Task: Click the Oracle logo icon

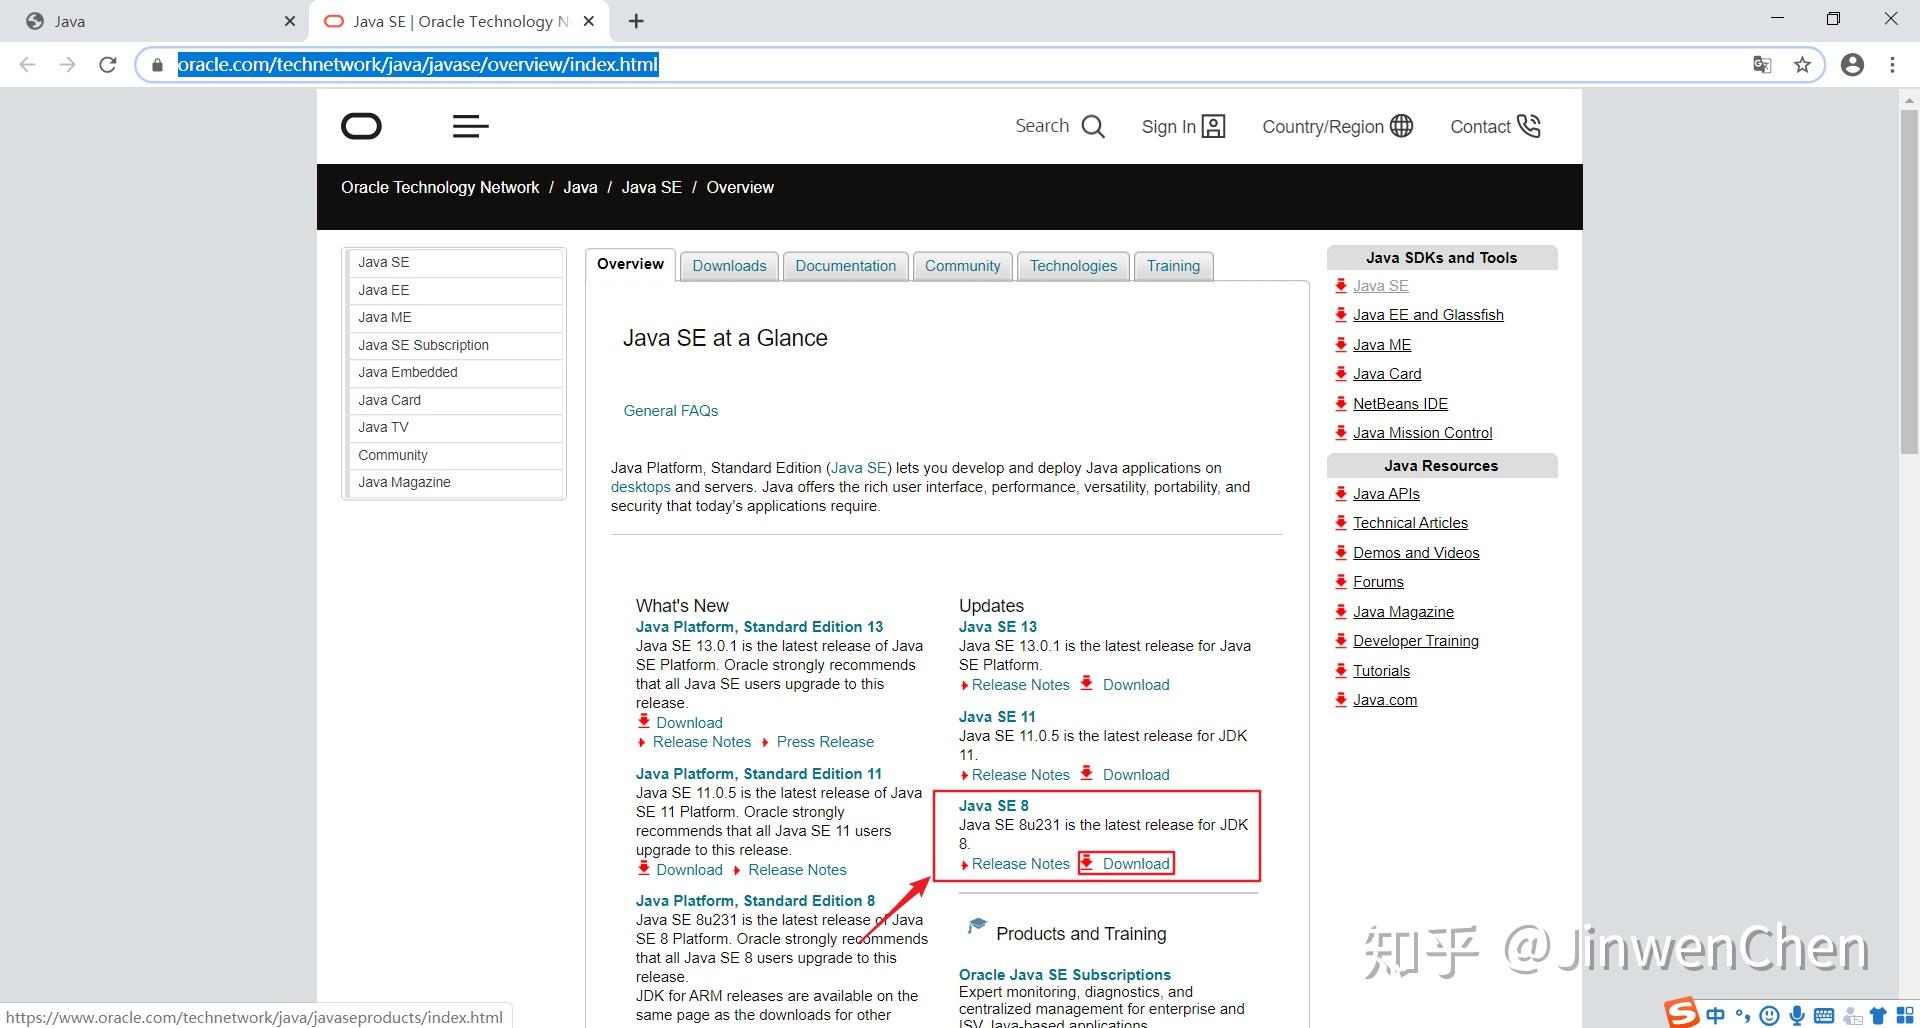Action: pyautogui.click(x=361, y=126)
